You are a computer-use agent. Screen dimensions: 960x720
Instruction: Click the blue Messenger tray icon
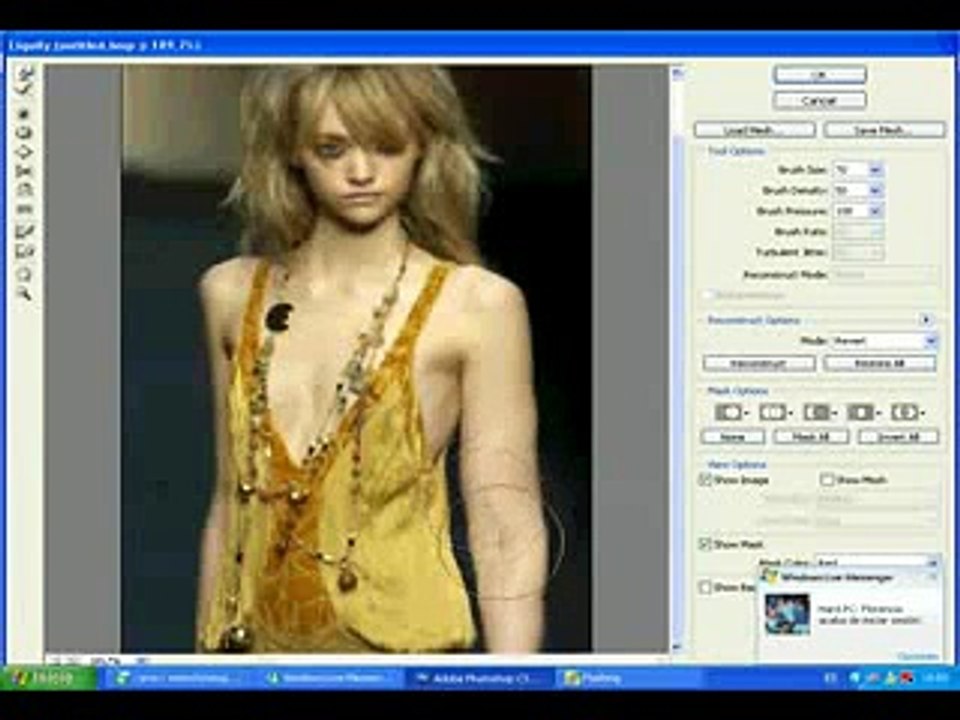(x=855, y=678)
